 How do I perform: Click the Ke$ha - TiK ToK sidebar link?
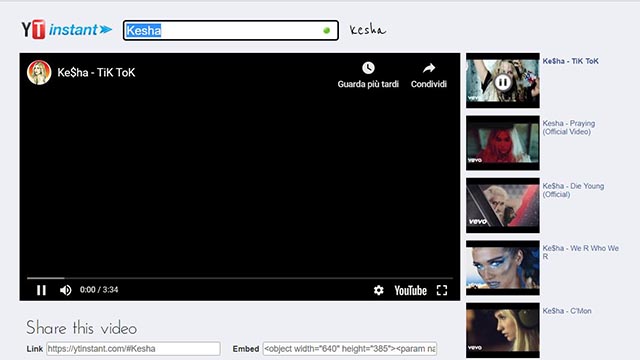(x=570, y=61)
